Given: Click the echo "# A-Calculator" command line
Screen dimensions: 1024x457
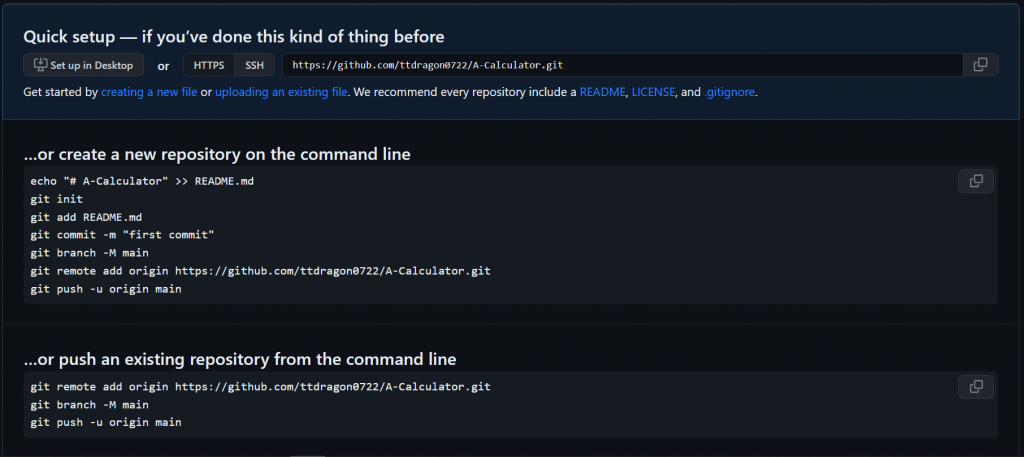Looking at the screenshot, I should [x=142, y=181].
